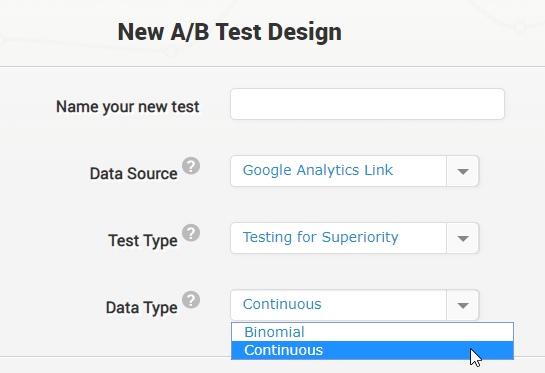Click the Test Type label text

pyautogui.click(x=143, y=241)
